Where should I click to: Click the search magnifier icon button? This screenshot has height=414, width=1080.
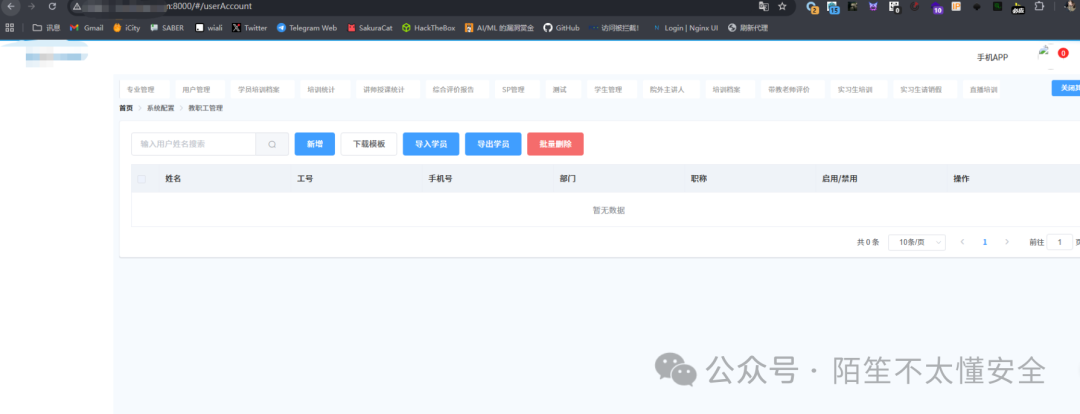coord(272,144)
